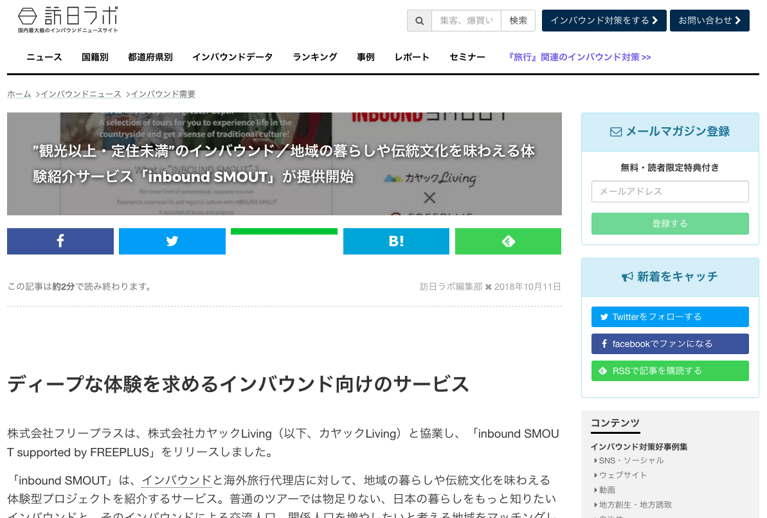The image size is (767, 518).
Task: Expand 地方創生・地方誘致 sidebar item
Action: tap(634, 504)
